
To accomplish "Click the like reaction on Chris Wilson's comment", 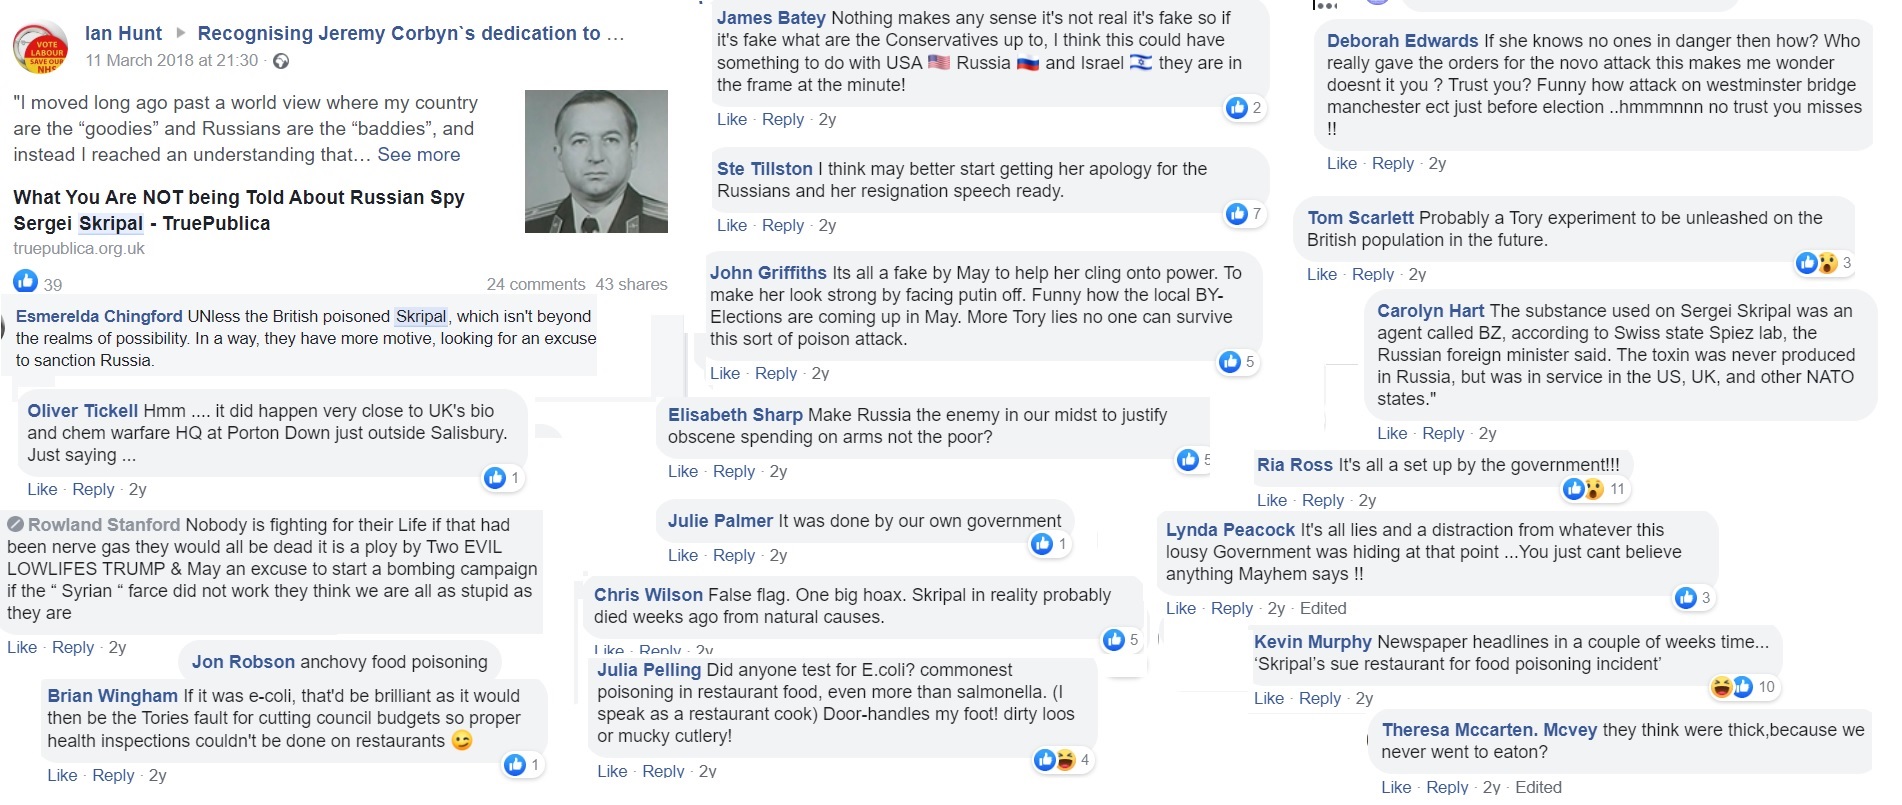I will pos(1114,640).
